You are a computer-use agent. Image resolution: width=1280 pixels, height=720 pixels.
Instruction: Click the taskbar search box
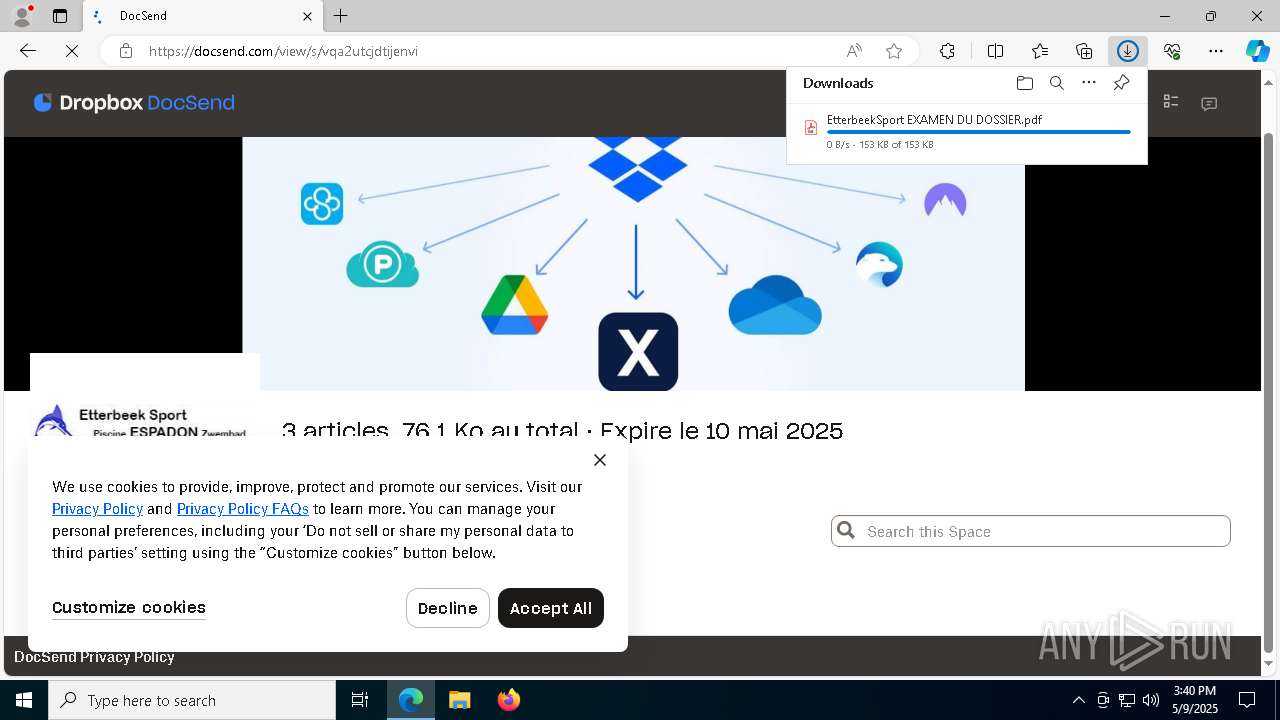tap(192, 700)
